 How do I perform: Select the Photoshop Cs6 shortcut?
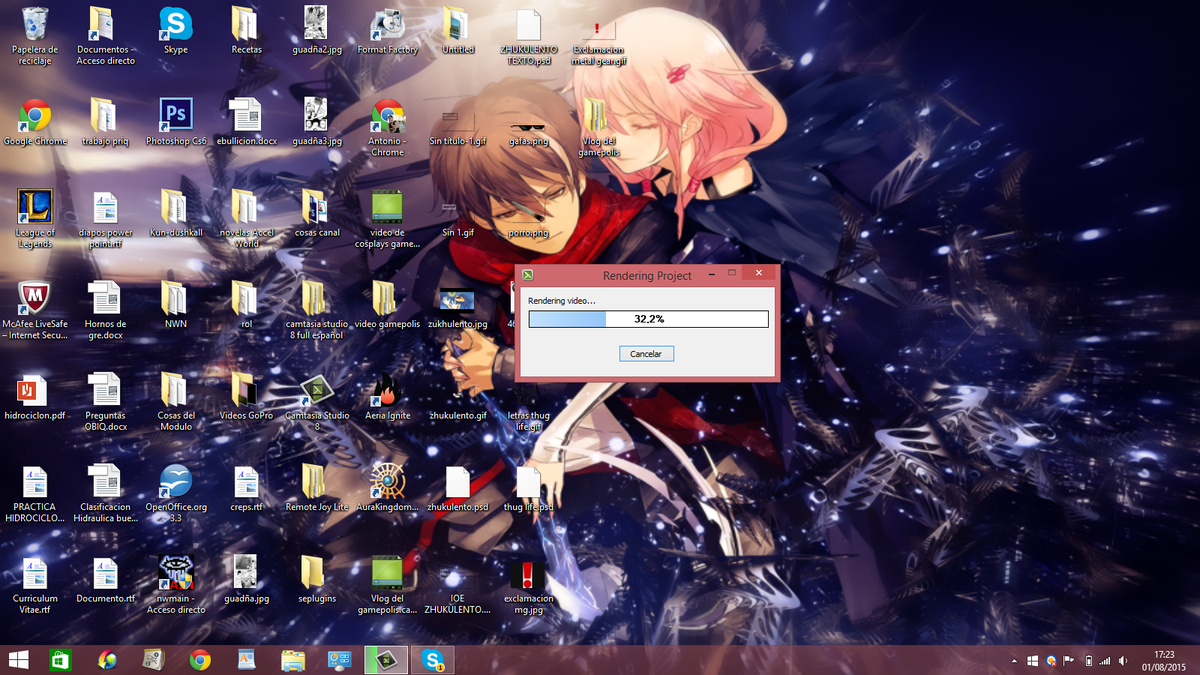(176, 122)
